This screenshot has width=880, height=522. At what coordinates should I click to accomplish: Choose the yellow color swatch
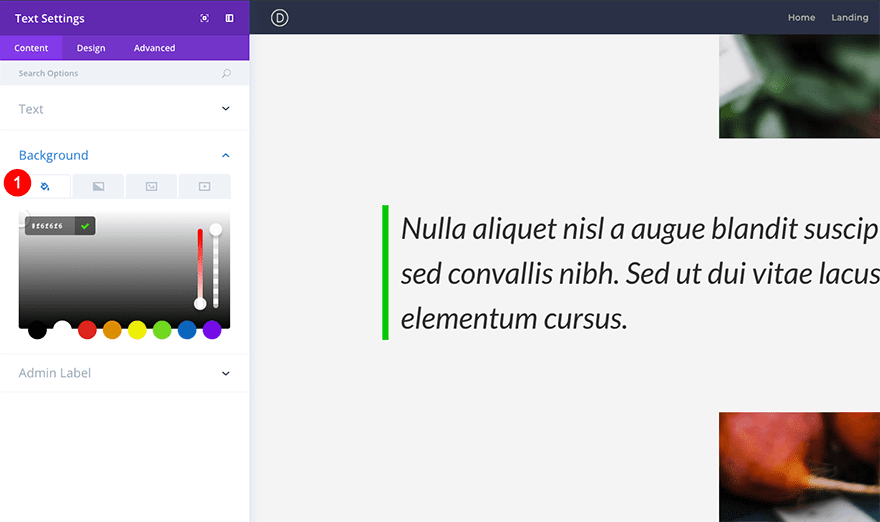click(x=137, y=330)
